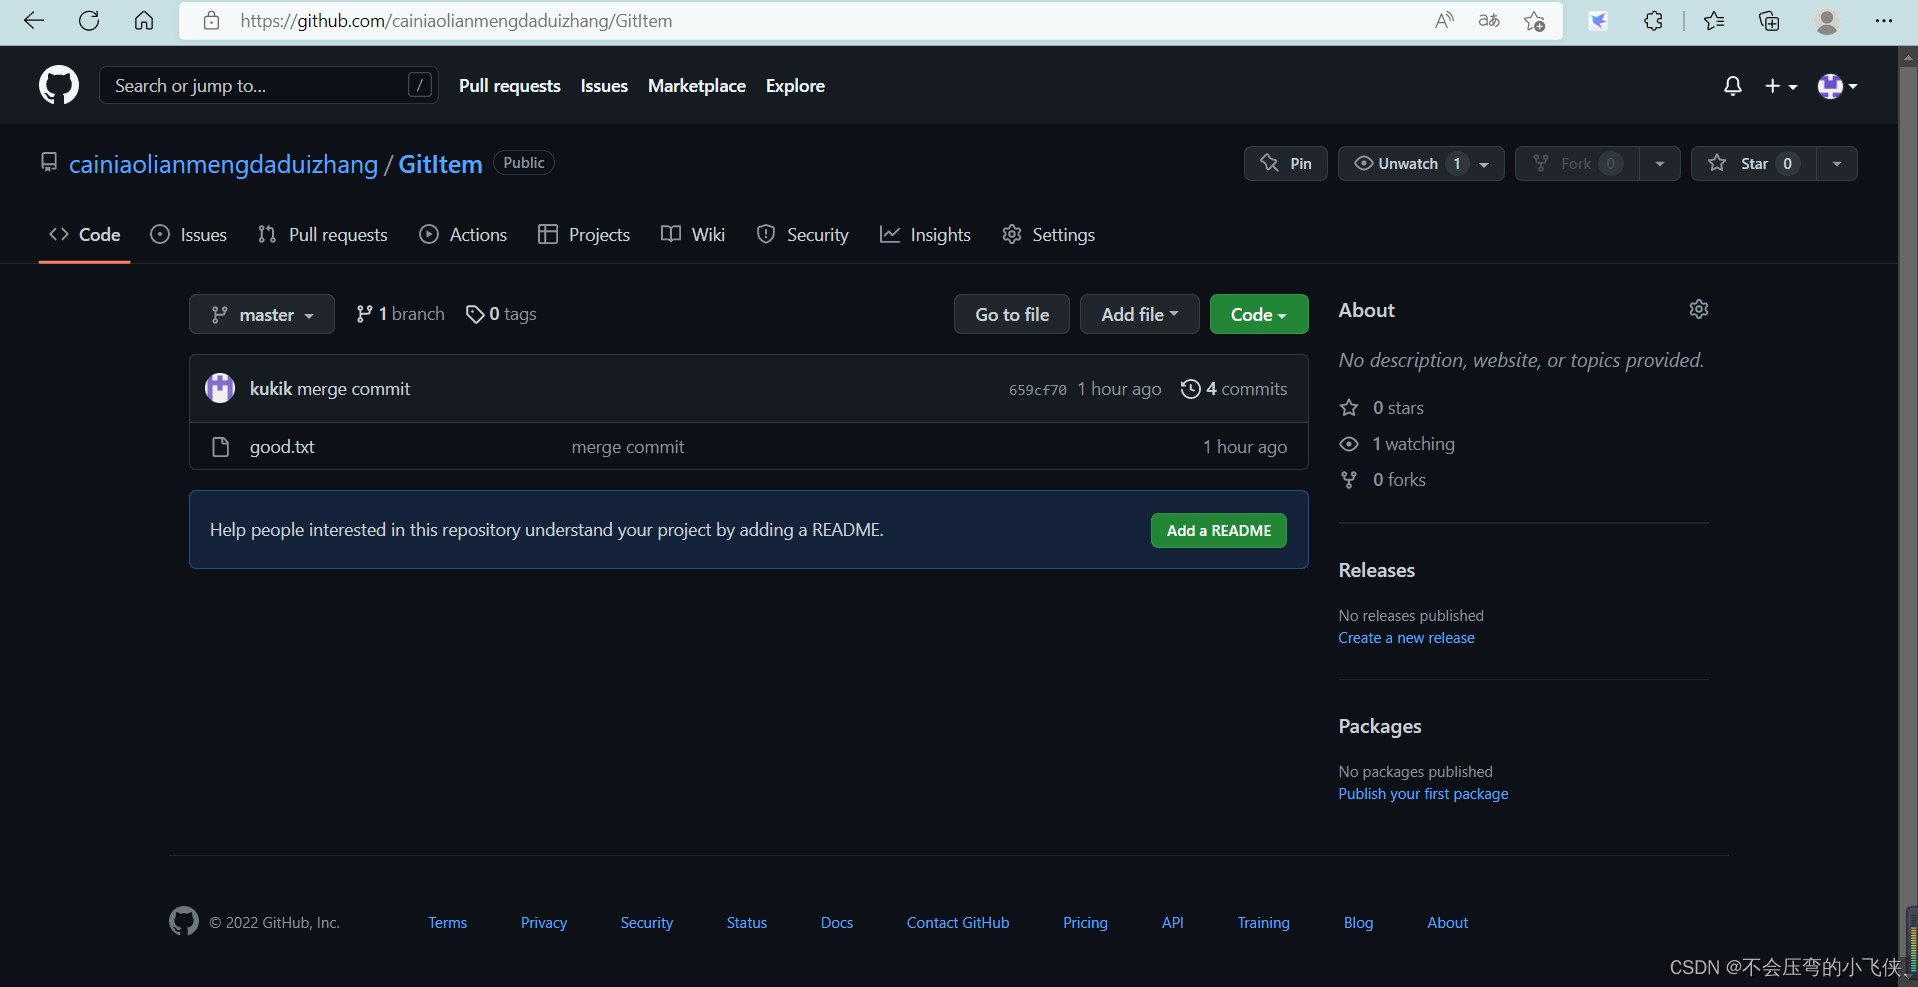Open the browser Collections icon
1918x987 pixels.
click(x=1769, y=21)
